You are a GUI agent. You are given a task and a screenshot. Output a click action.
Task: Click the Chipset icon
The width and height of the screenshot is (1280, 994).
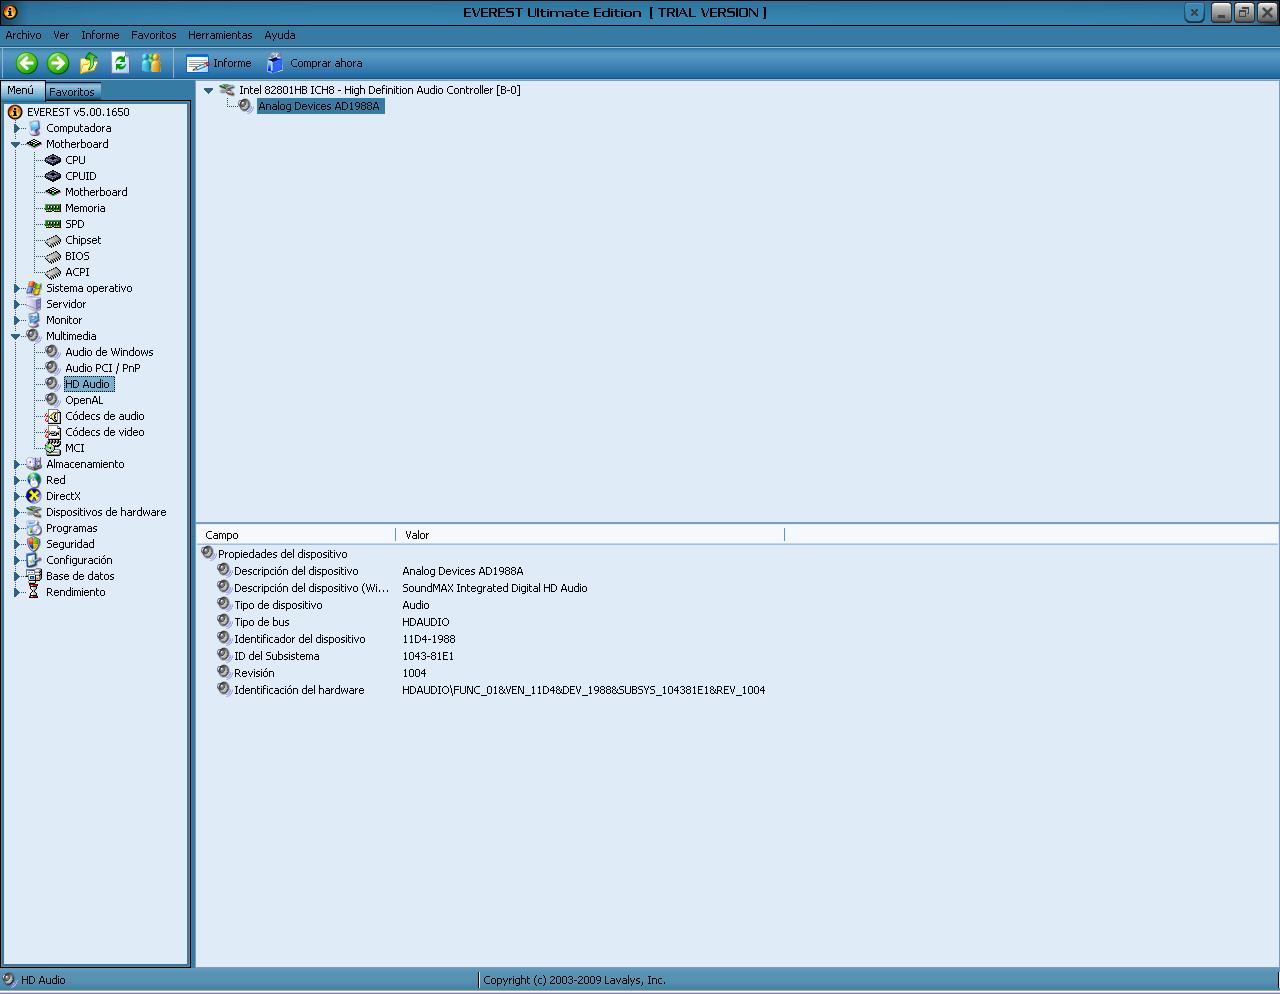click(53, 240)
